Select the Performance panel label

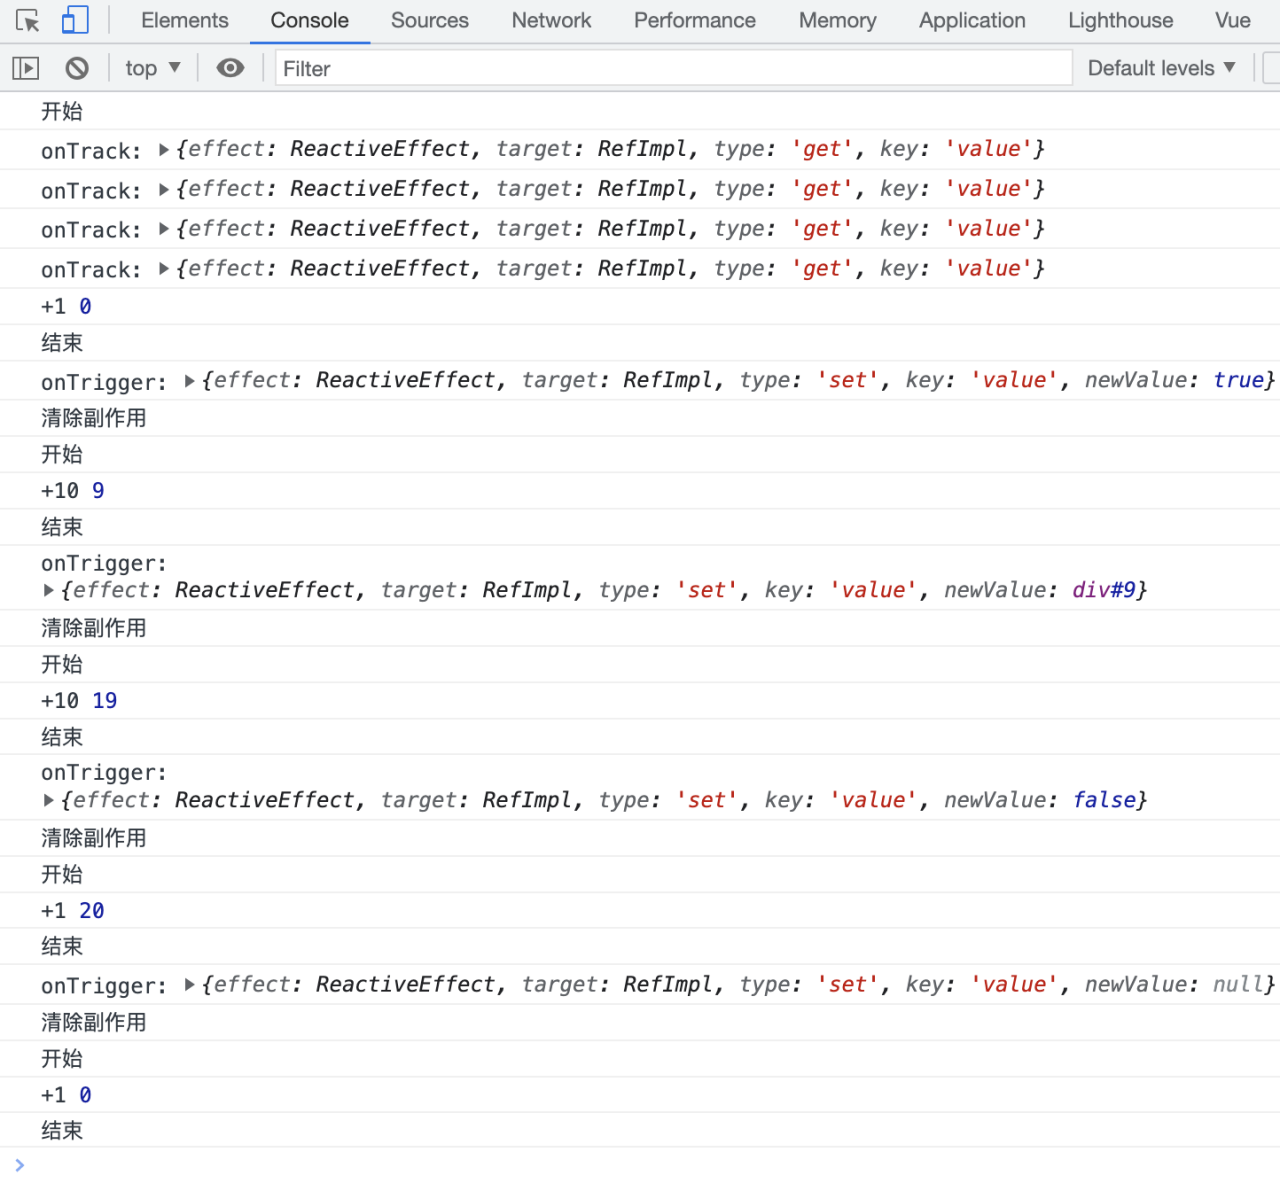tap(694, 20)
